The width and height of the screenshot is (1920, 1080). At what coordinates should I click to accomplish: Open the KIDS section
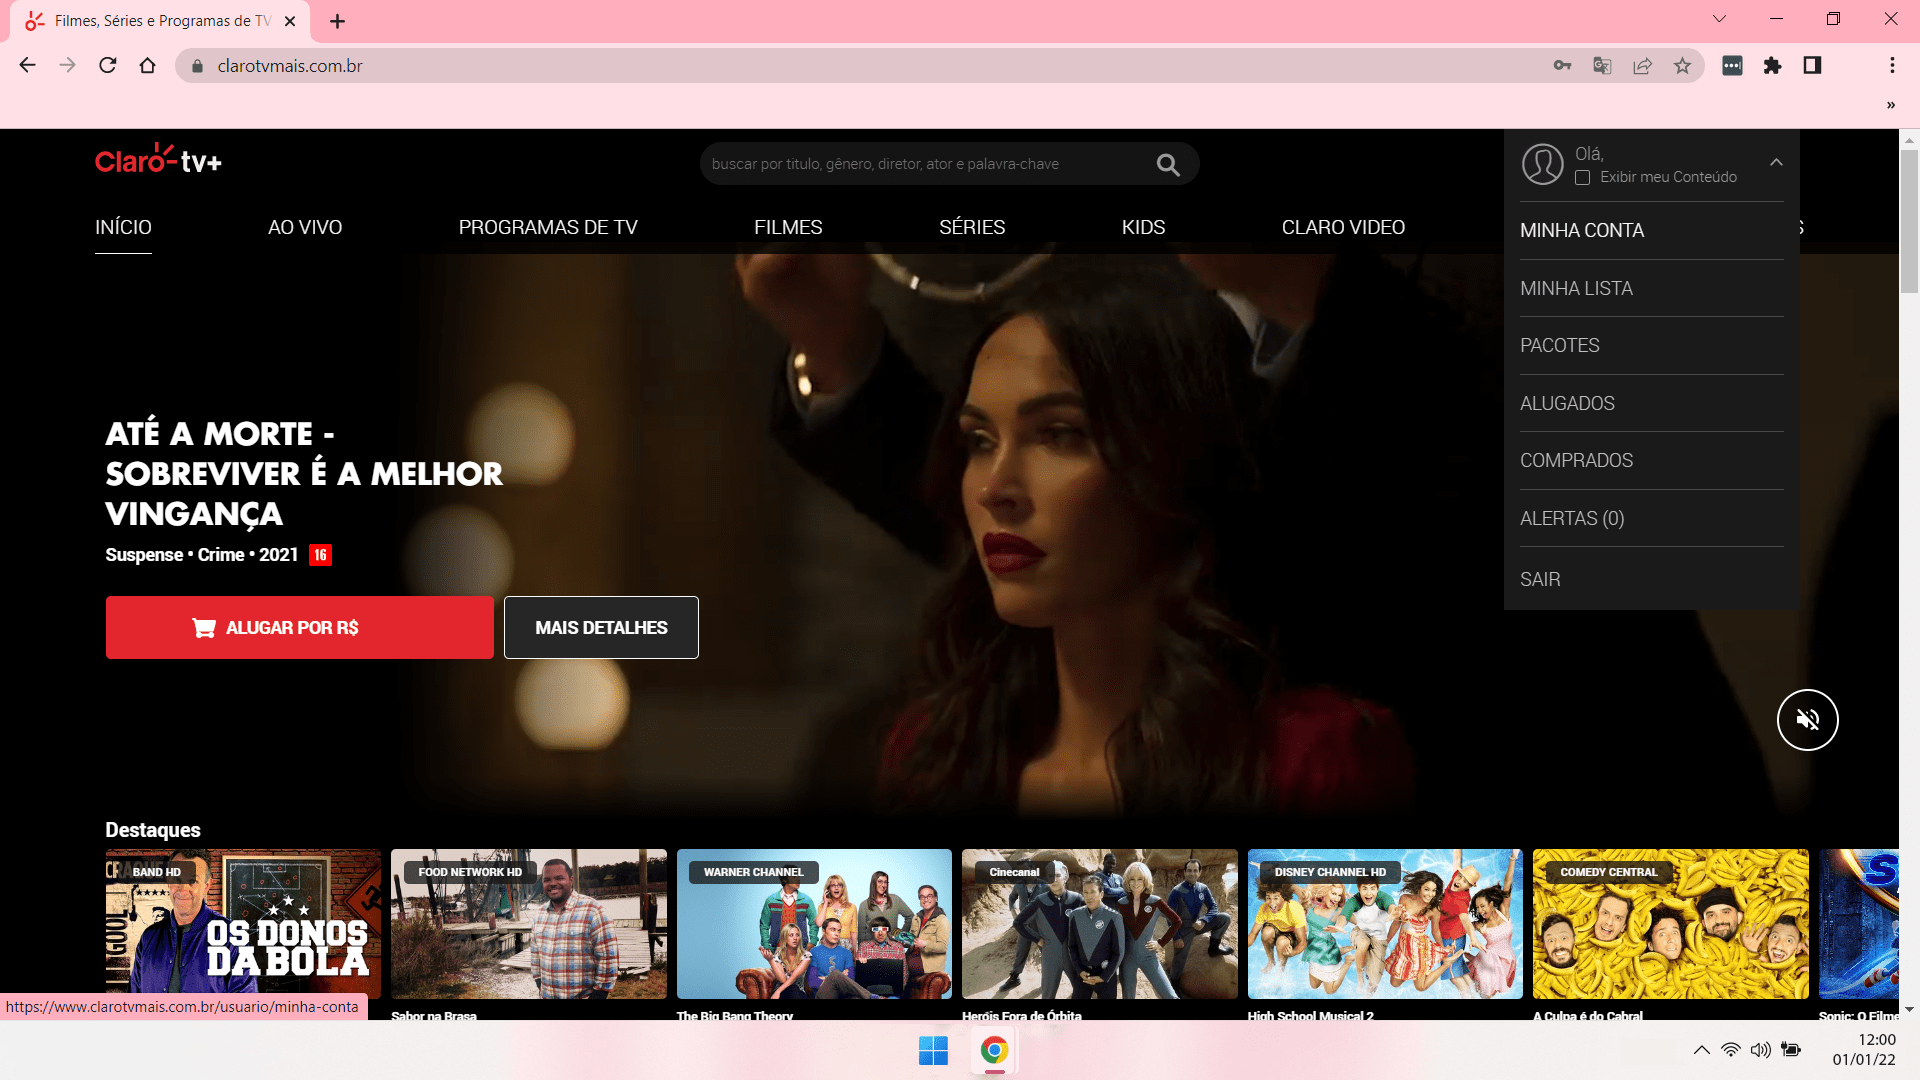1143,228
